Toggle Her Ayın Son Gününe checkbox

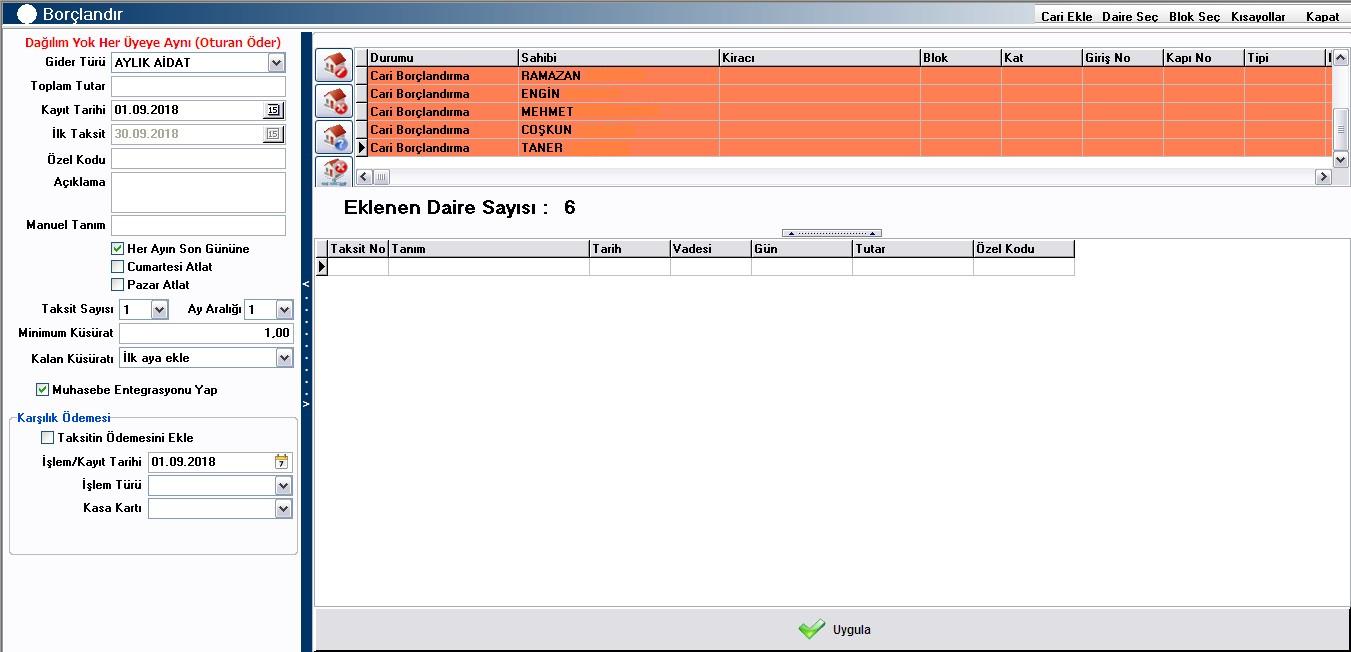pyautogui.click(x=118, y=249)
